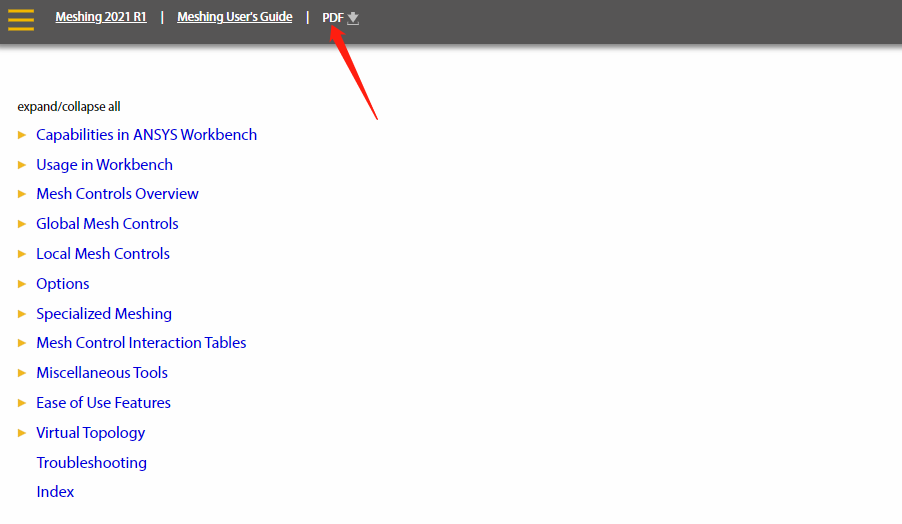This screenshot has width=902, height=524.
Task: Expand Mesh Controls Overview arrow
Action: [x=22, y=194]
